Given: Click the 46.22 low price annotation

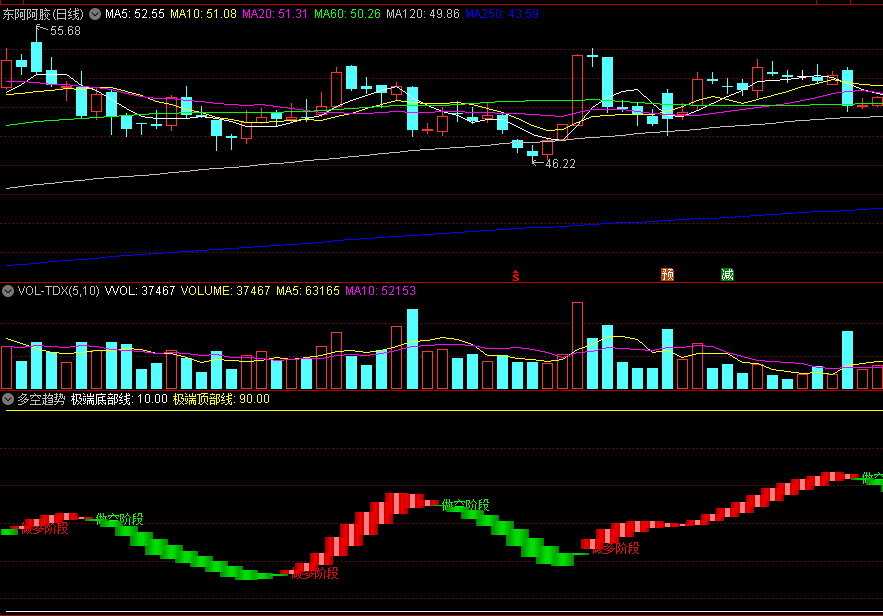Looking at the screenshot, I should 560,164.
